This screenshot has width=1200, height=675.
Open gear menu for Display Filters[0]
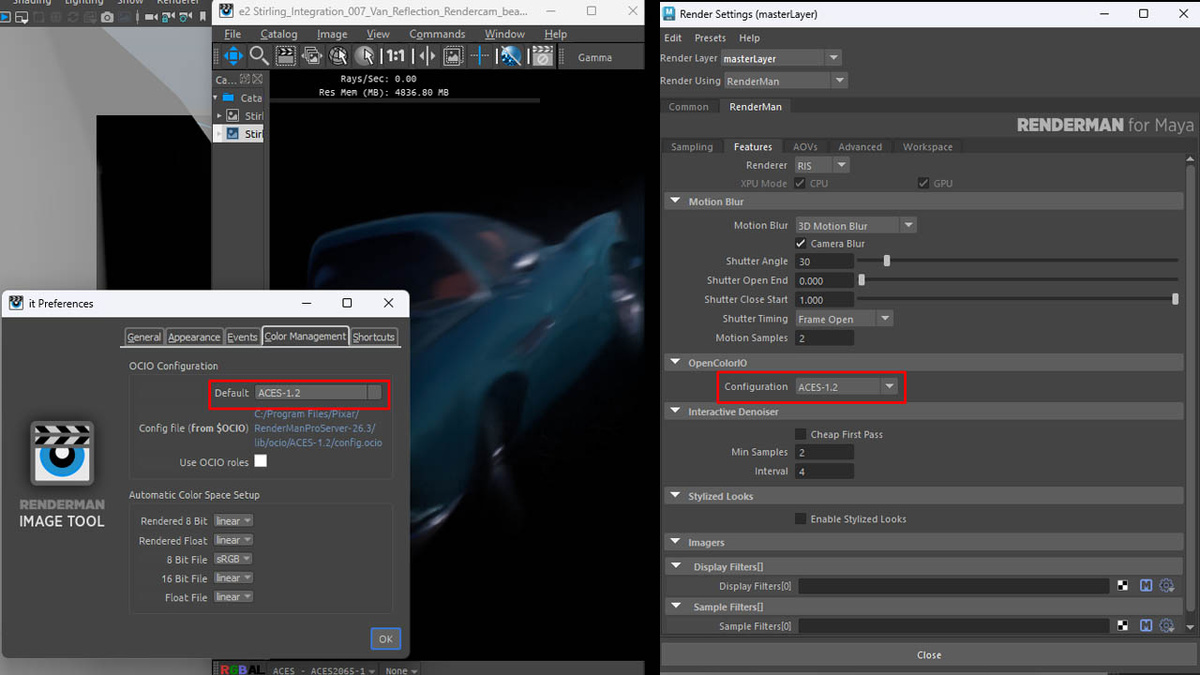(1167, 586)
